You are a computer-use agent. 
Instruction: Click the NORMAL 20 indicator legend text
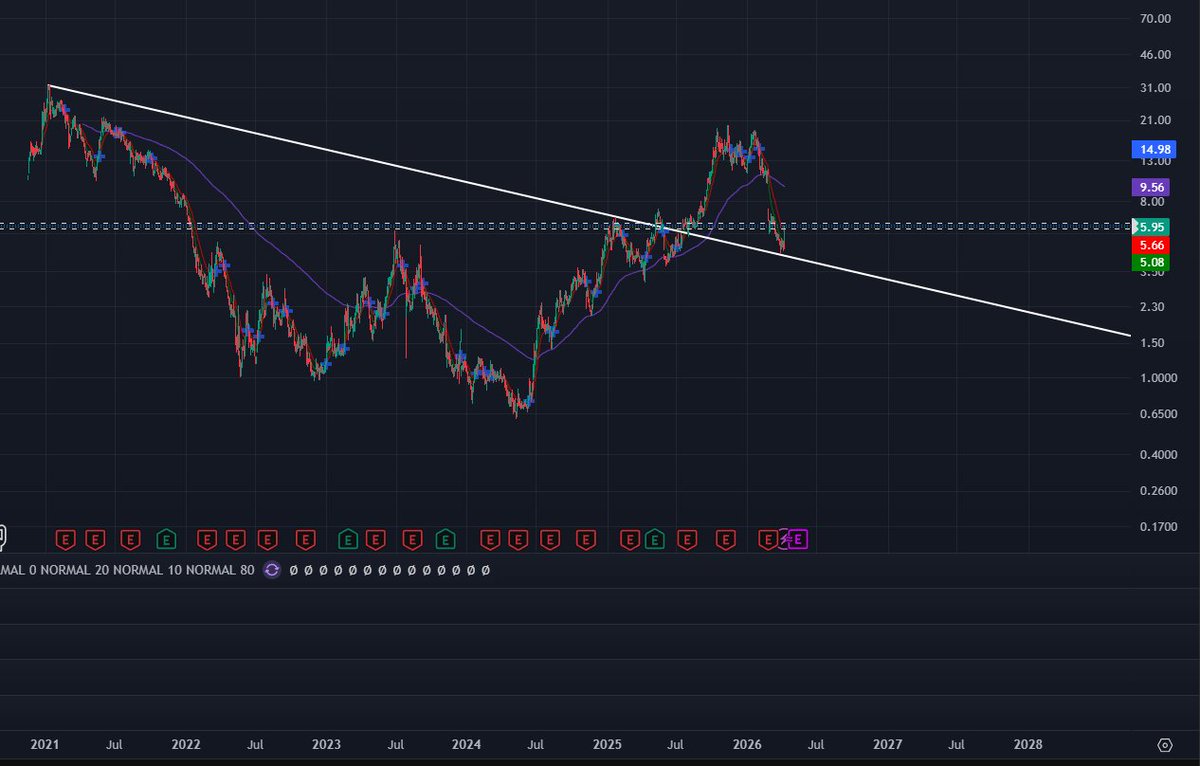coord(74,570)
